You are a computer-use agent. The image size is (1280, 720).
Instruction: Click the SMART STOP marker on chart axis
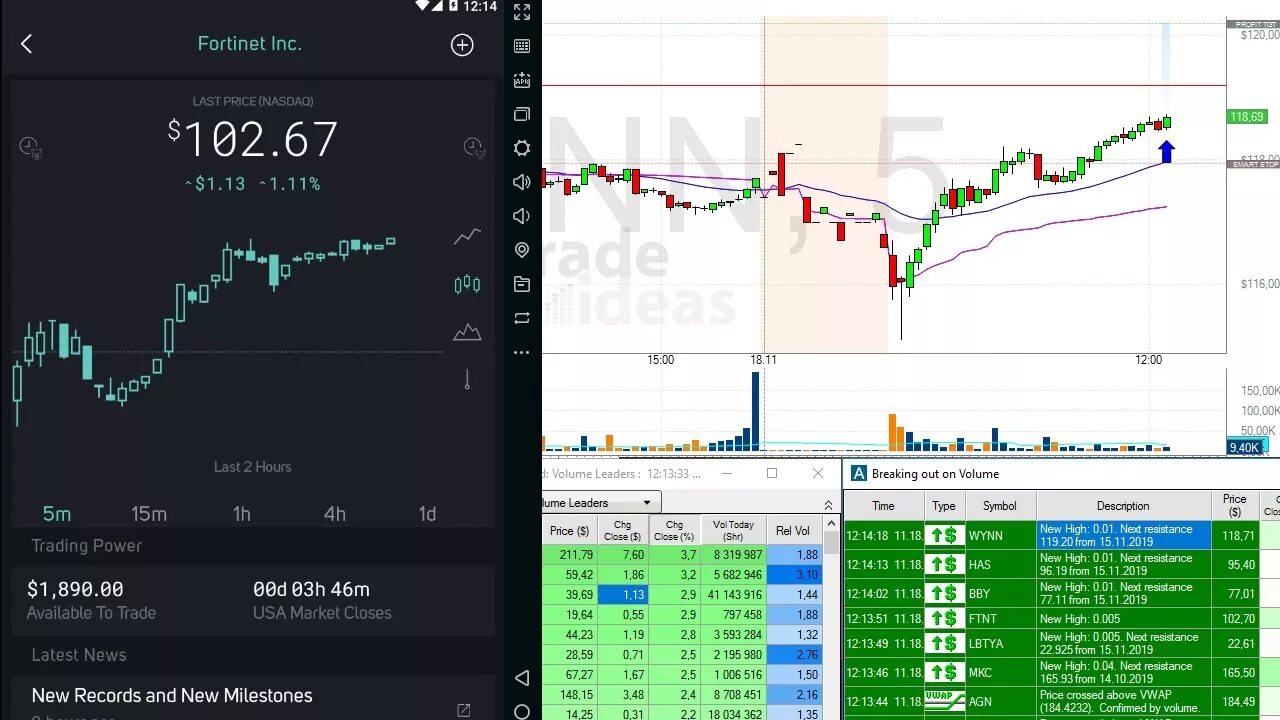click(1253, 164)
